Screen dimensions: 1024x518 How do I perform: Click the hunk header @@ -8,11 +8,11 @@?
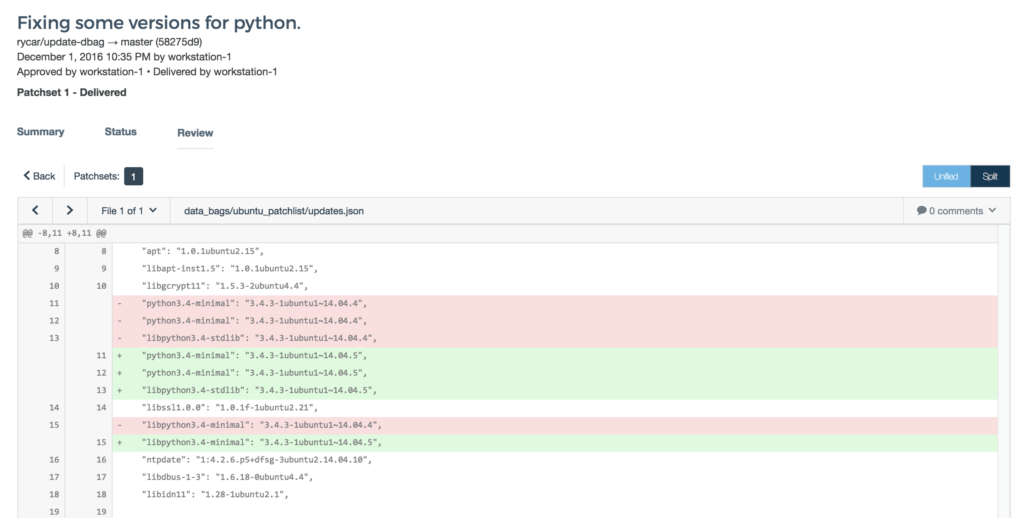point(66,233)
